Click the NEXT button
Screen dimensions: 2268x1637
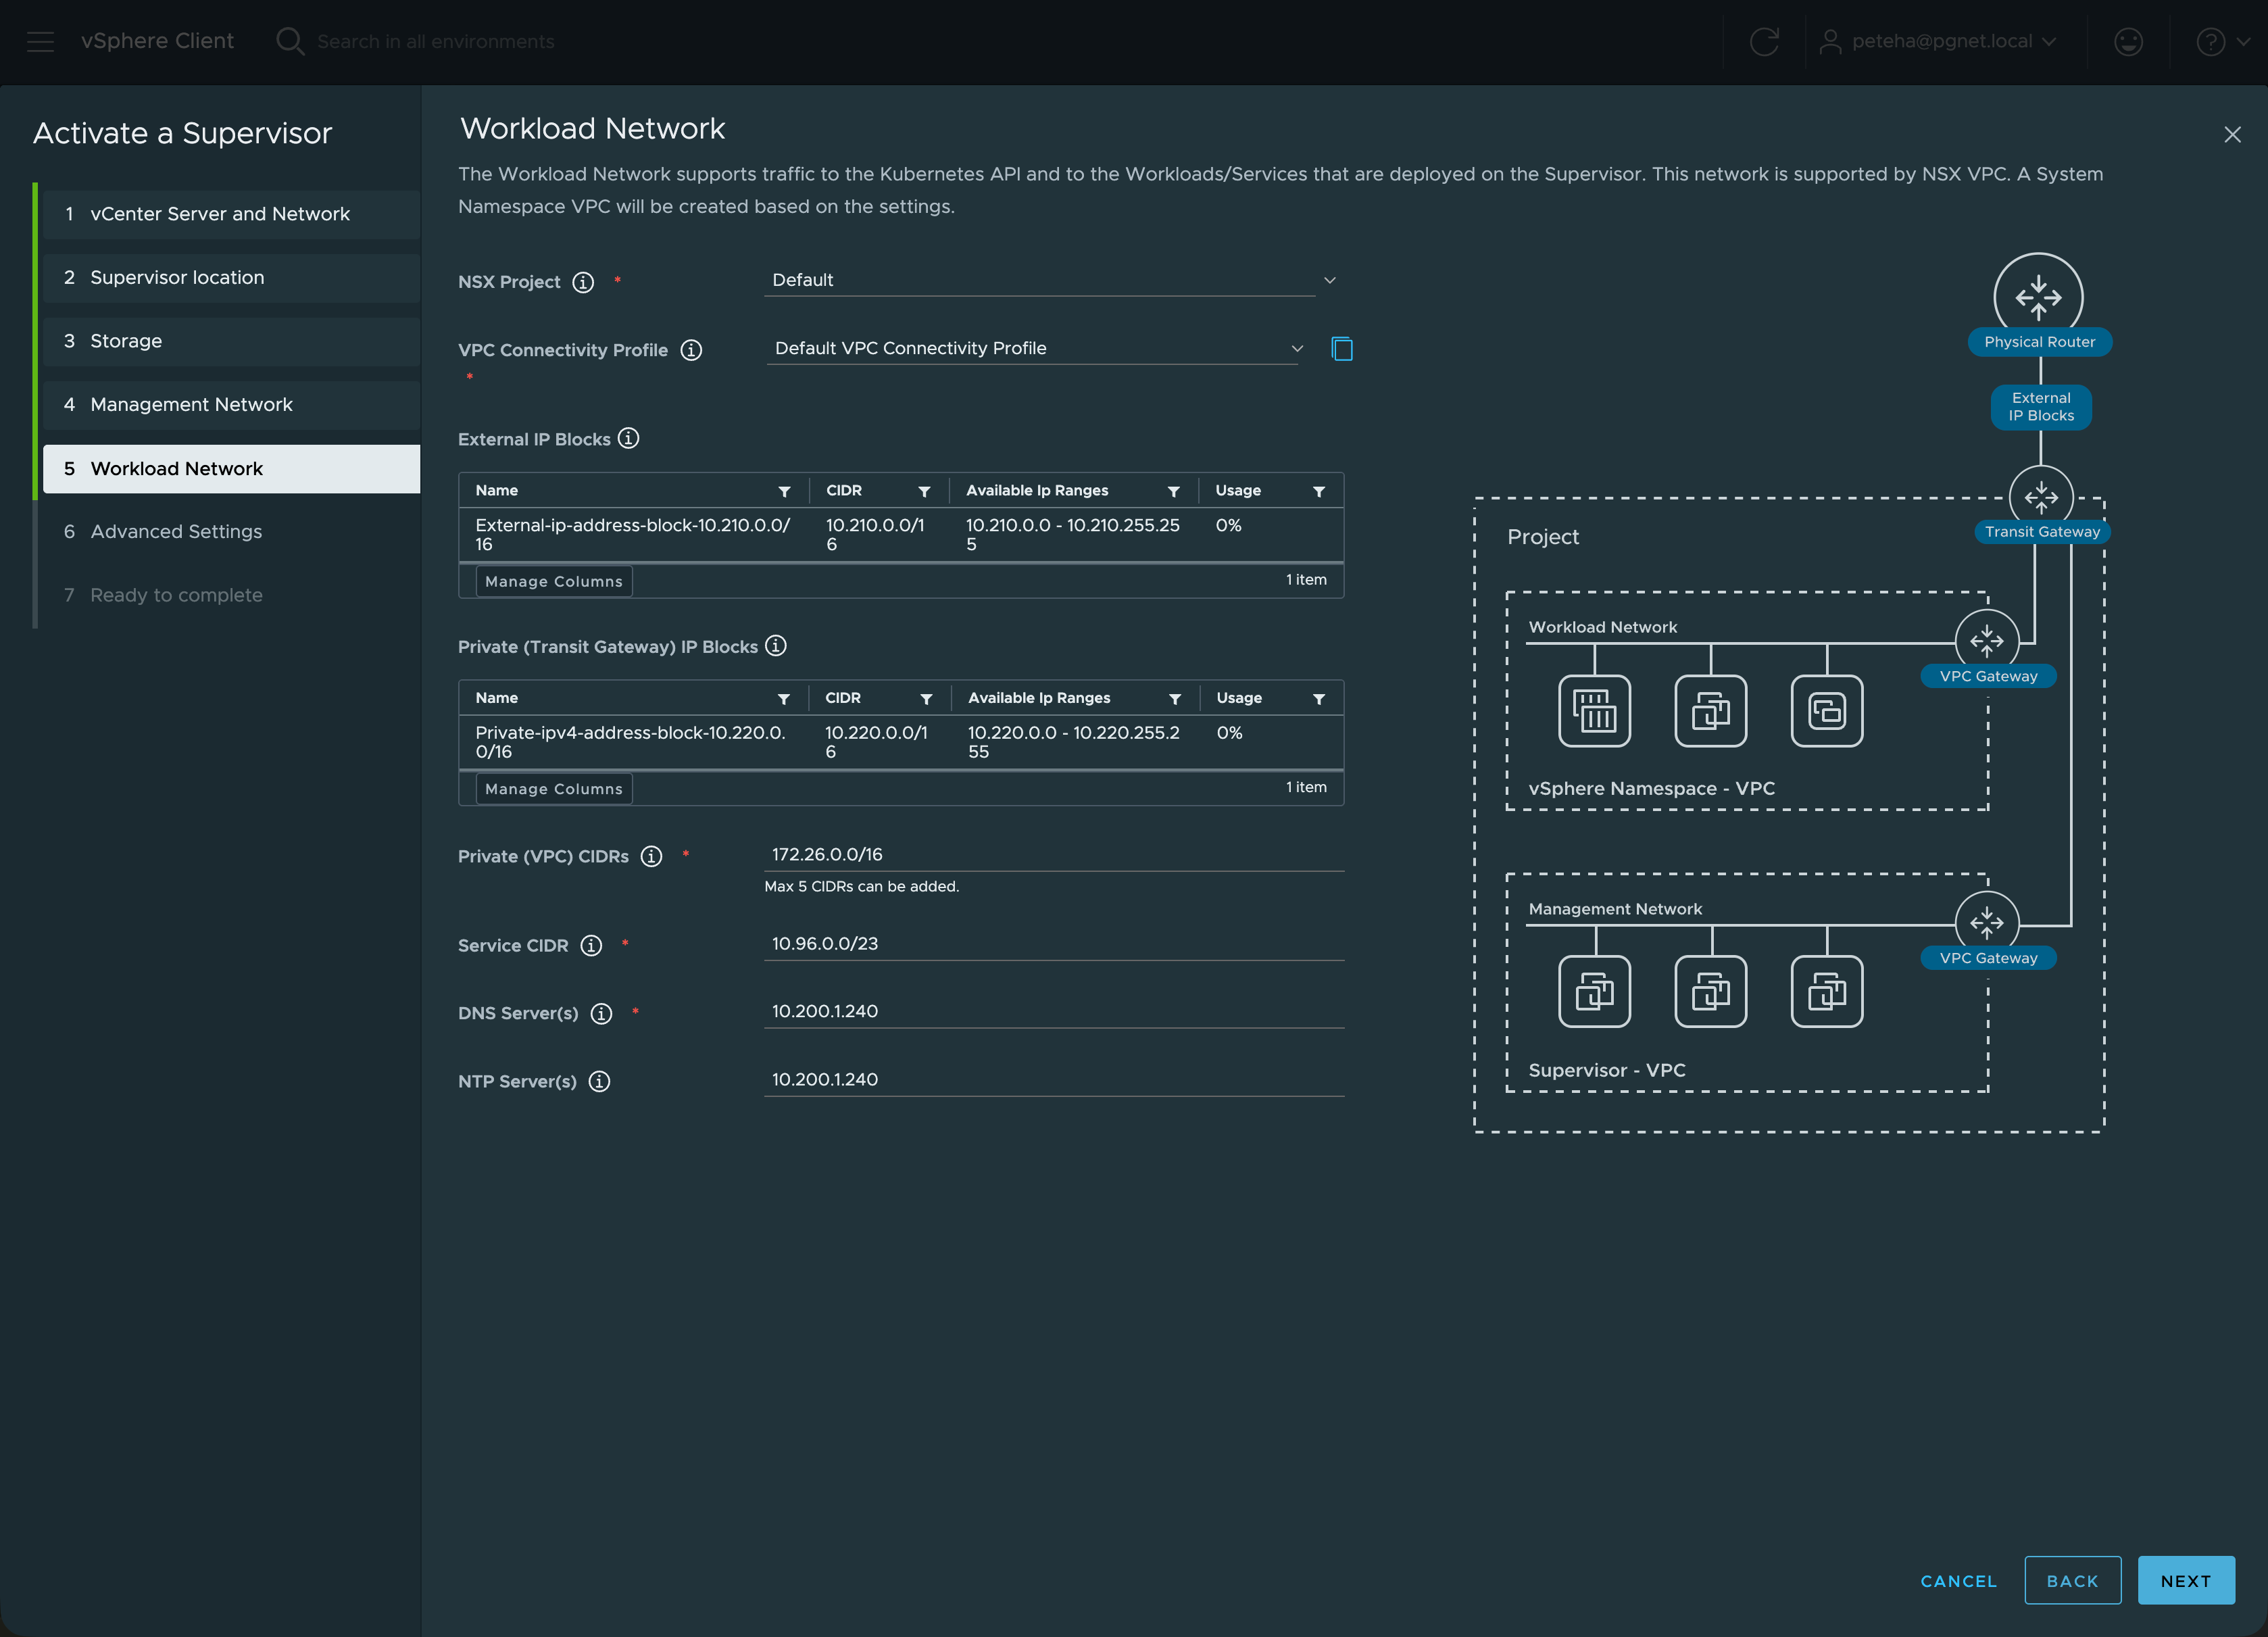(x=2186, y=1581)
